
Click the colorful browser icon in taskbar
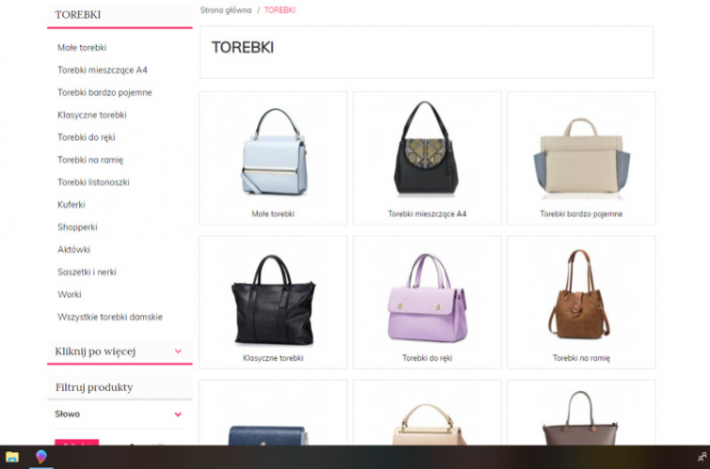(41, 457)
